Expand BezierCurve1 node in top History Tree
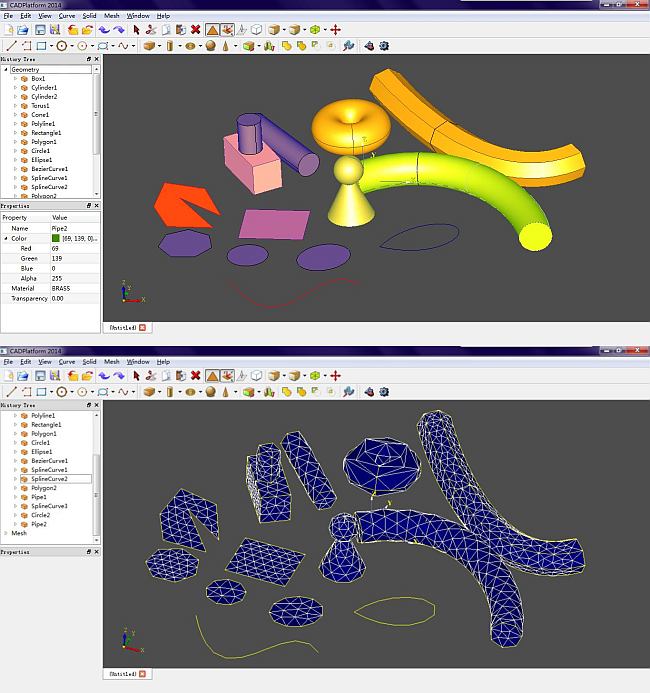The height and width of the screenshot is (693, 650). [15, 169]
